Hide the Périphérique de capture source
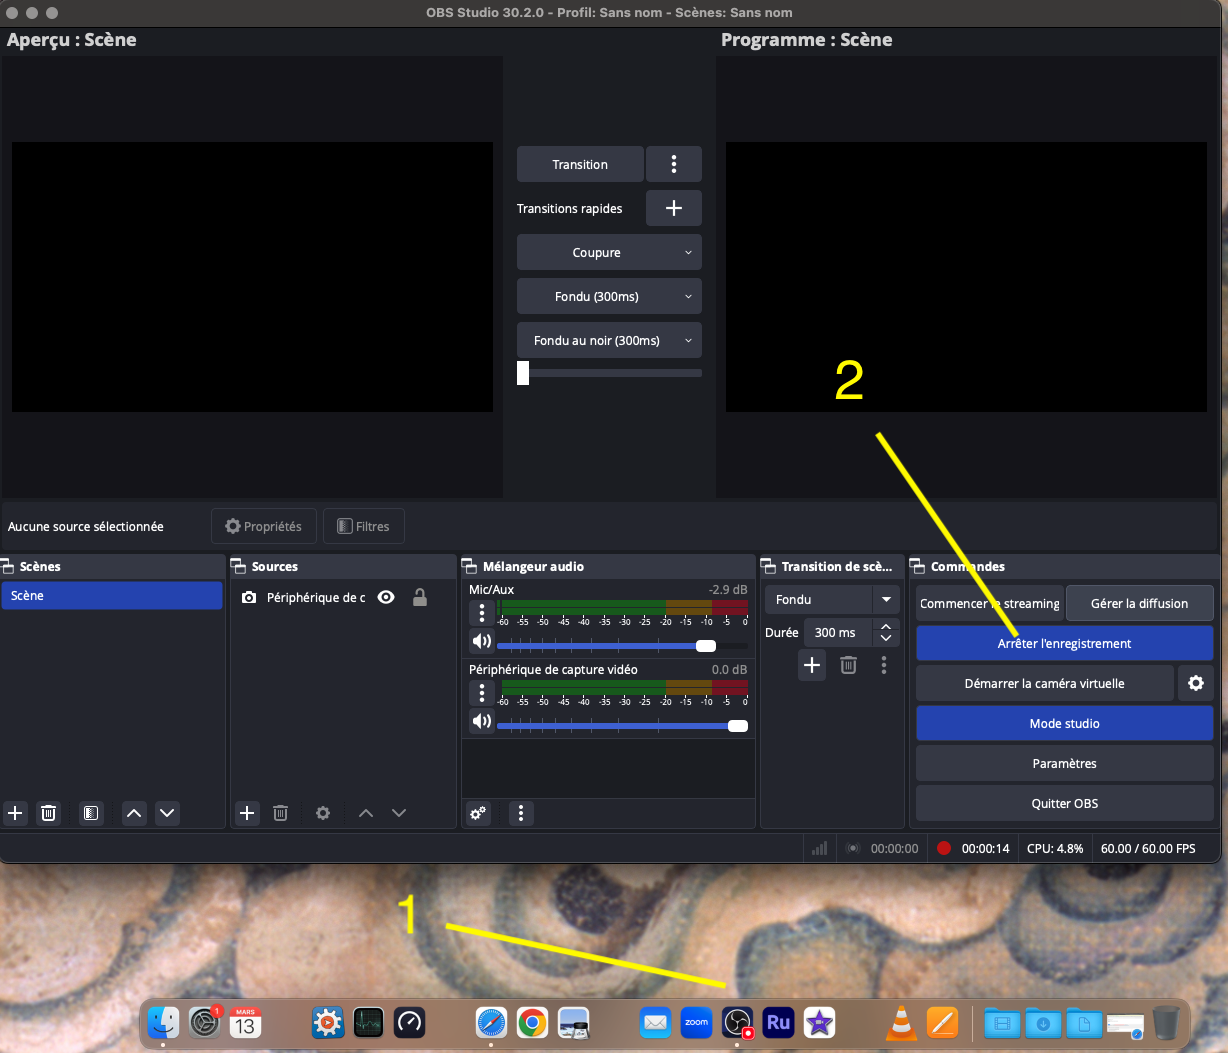 point(386,597)
